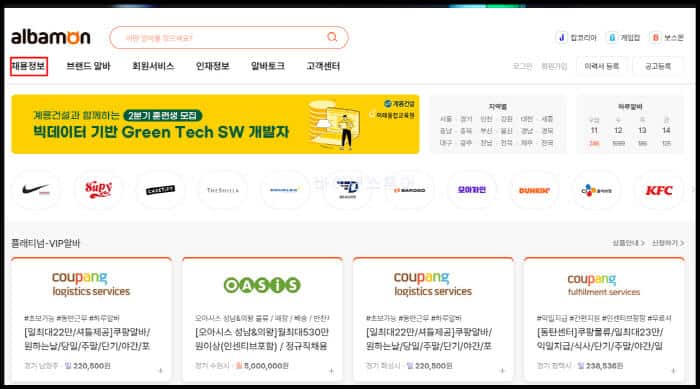This screenshot has width=700, height=389.
Task: Open the coupang fulfillment services card logo
Action: point(604,284)
